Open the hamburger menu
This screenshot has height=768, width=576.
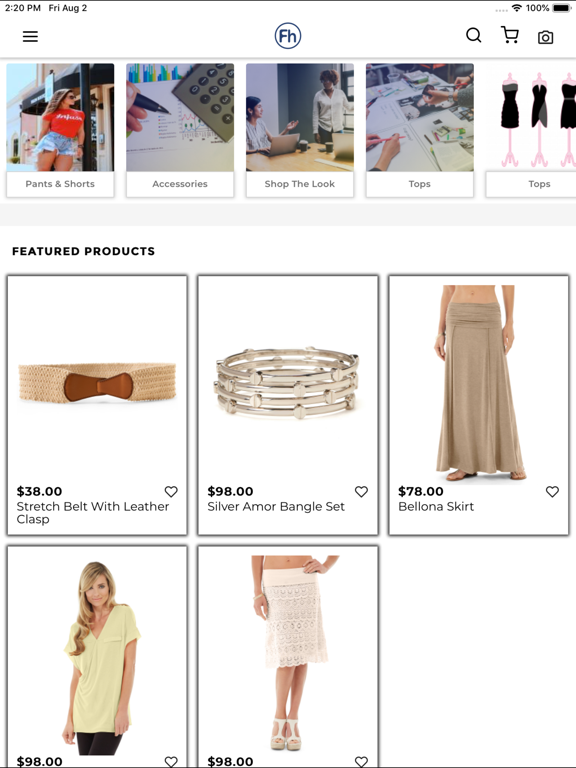[x=30, y=36]
